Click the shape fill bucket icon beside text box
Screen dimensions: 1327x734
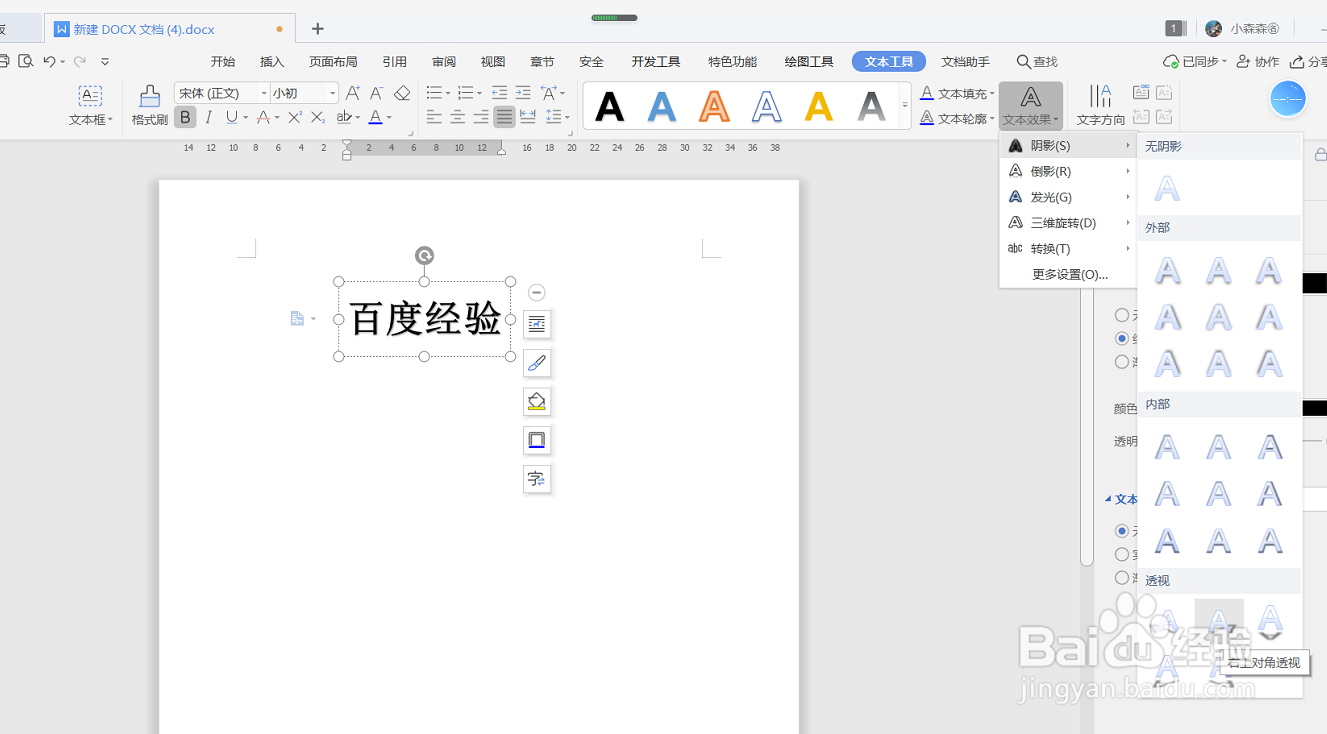click(x=537, y=402)
